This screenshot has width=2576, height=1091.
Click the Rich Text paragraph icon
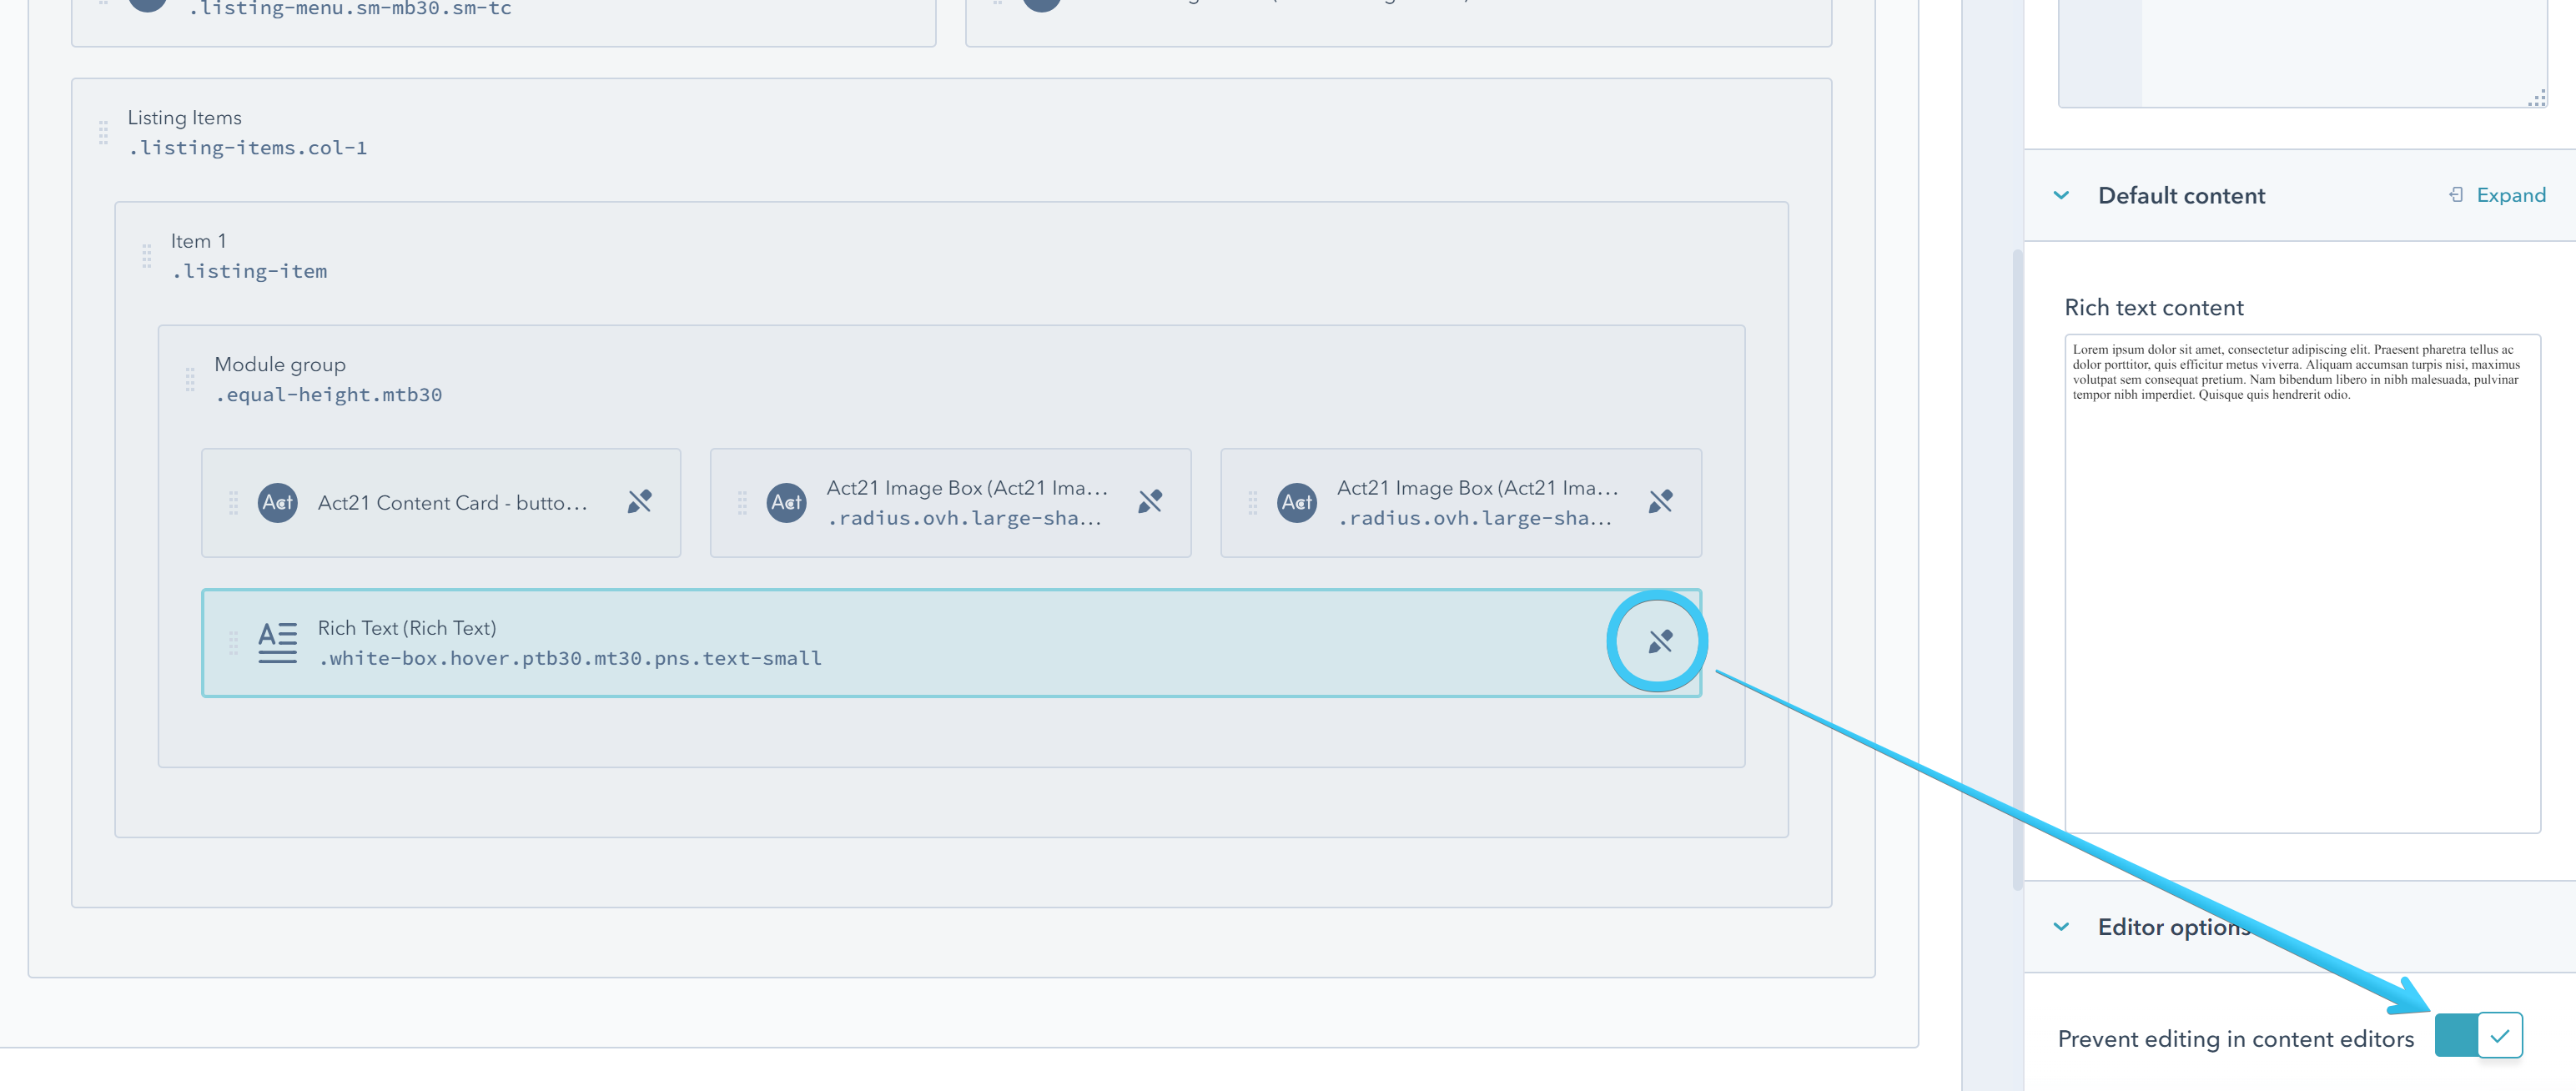coord(277,642)
